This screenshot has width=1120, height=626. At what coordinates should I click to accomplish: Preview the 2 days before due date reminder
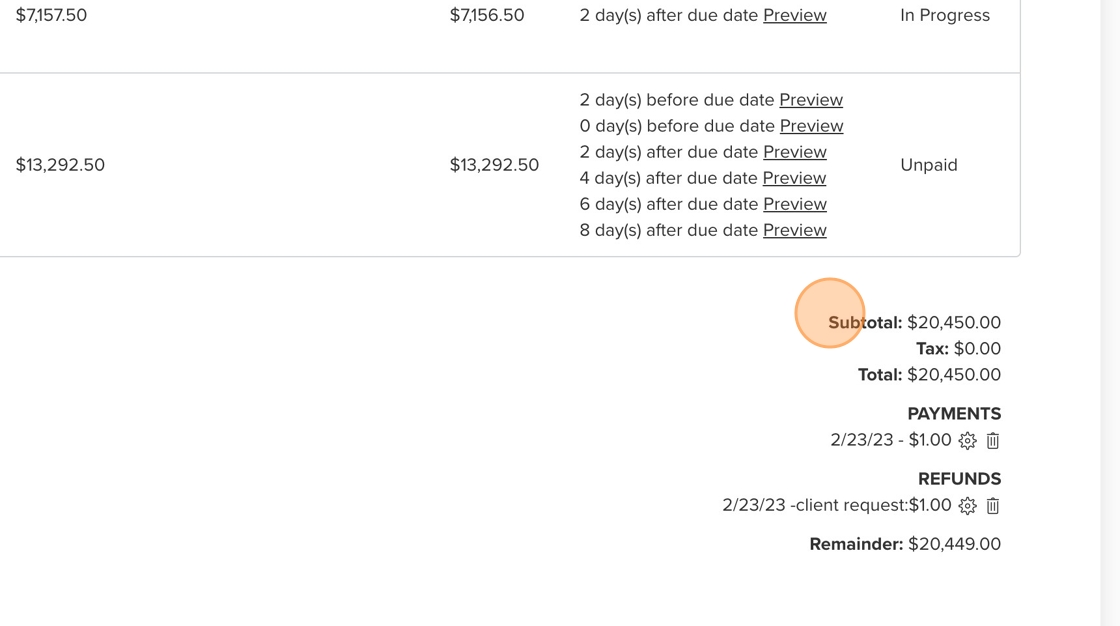pos(810,100)
